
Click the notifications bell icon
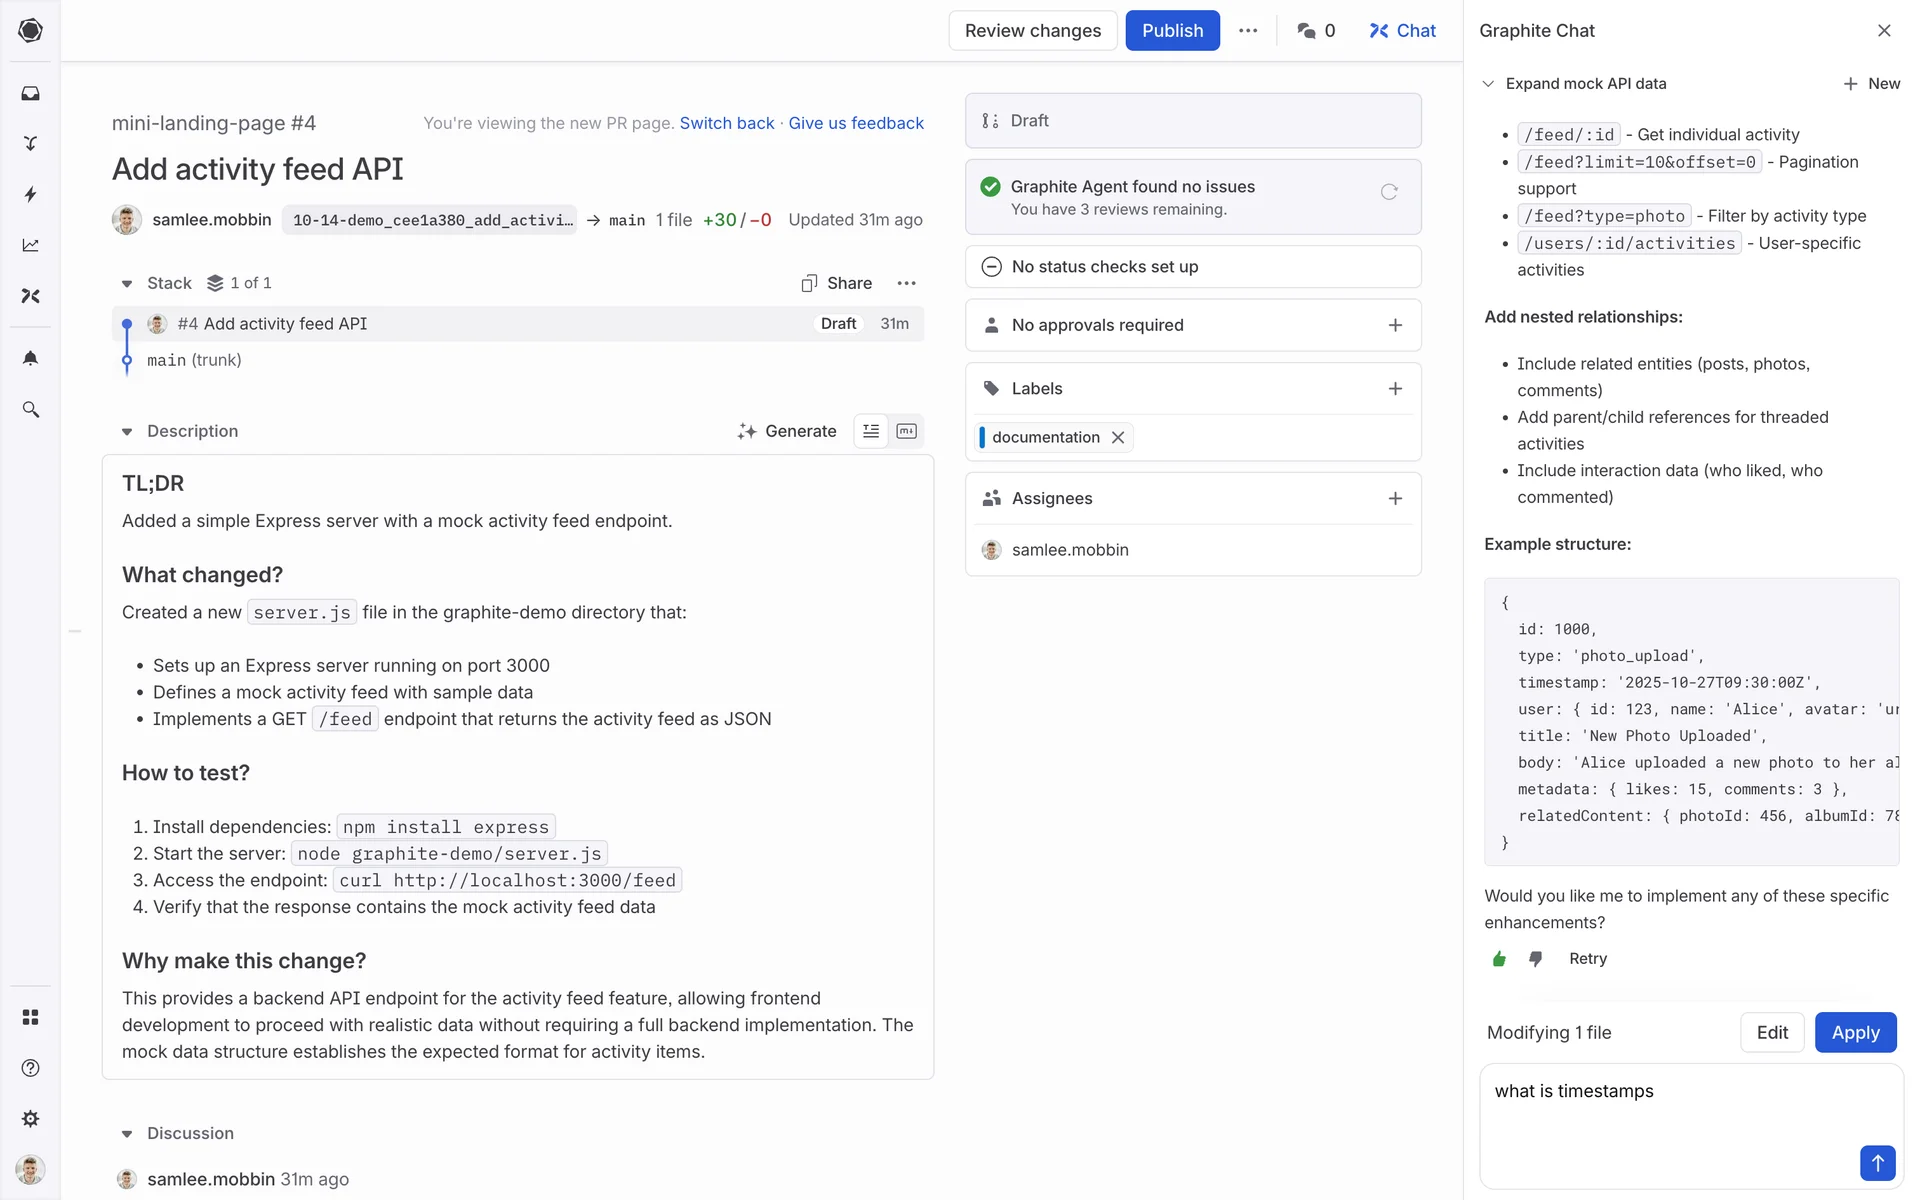[30, 358]
